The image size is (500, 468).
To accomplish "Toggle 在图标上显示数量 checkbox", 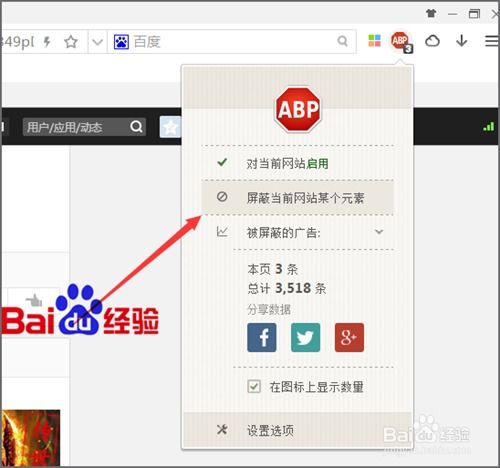I will coord(254,387).
